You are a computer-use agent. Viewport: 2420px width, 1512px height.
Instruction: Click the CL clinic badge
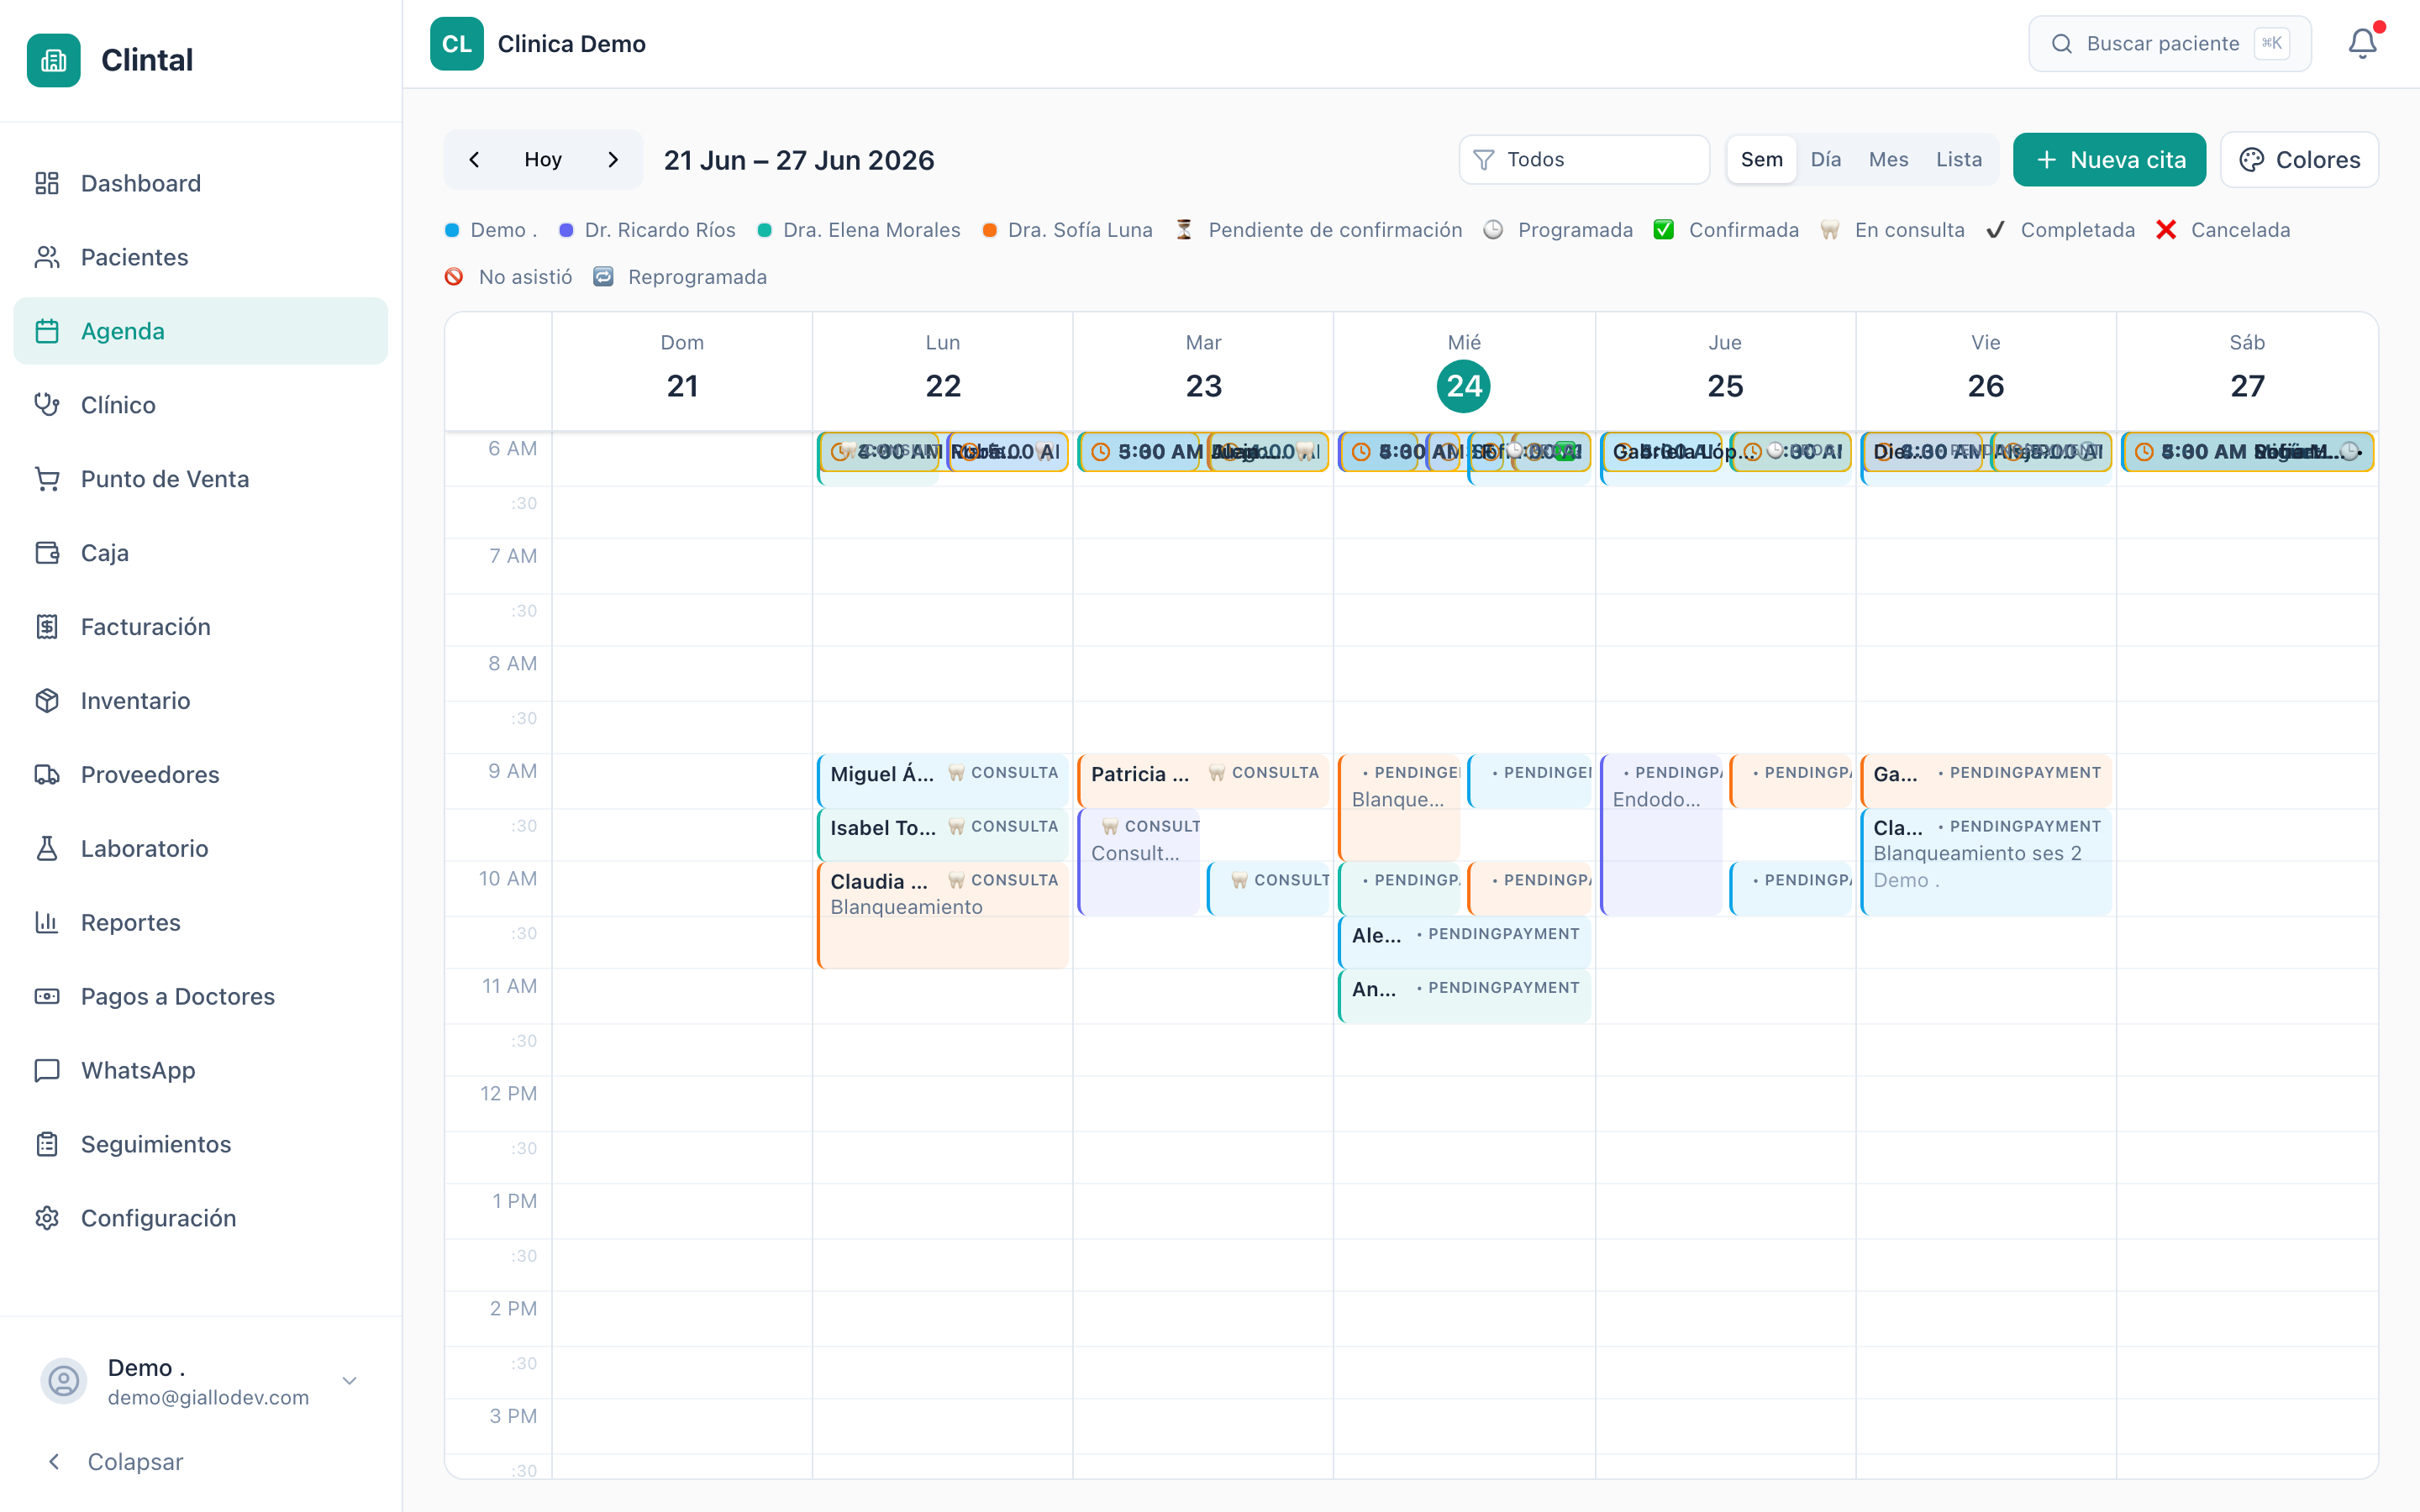click(x=457, y=44)
